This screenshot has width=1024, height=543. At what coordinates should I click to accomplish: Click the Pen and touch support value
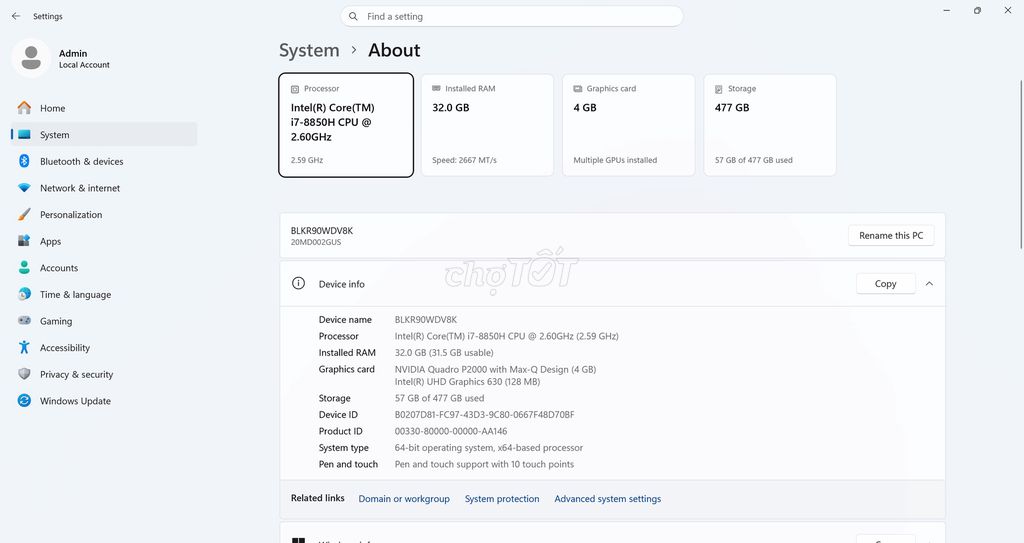coord(484,465)
